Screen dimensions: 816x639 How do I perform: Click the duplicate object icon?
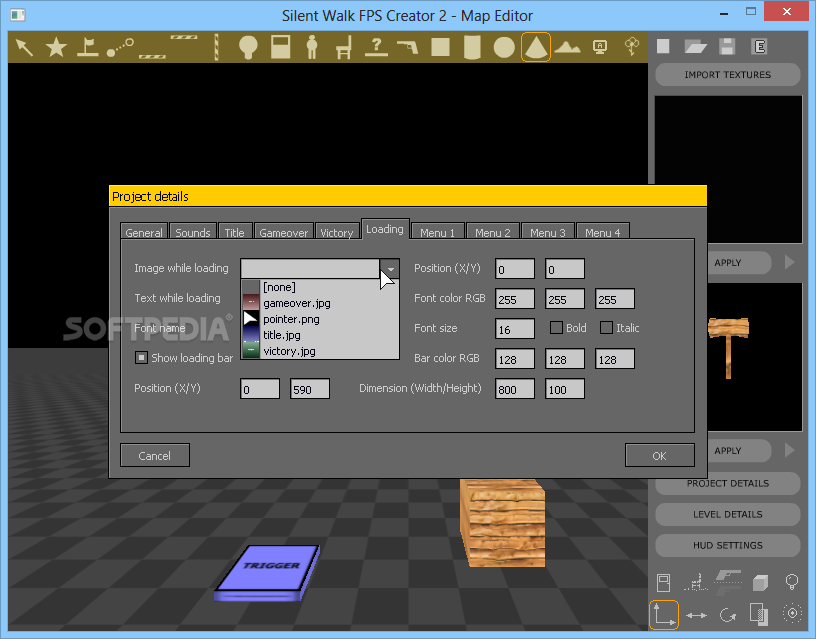759,615
